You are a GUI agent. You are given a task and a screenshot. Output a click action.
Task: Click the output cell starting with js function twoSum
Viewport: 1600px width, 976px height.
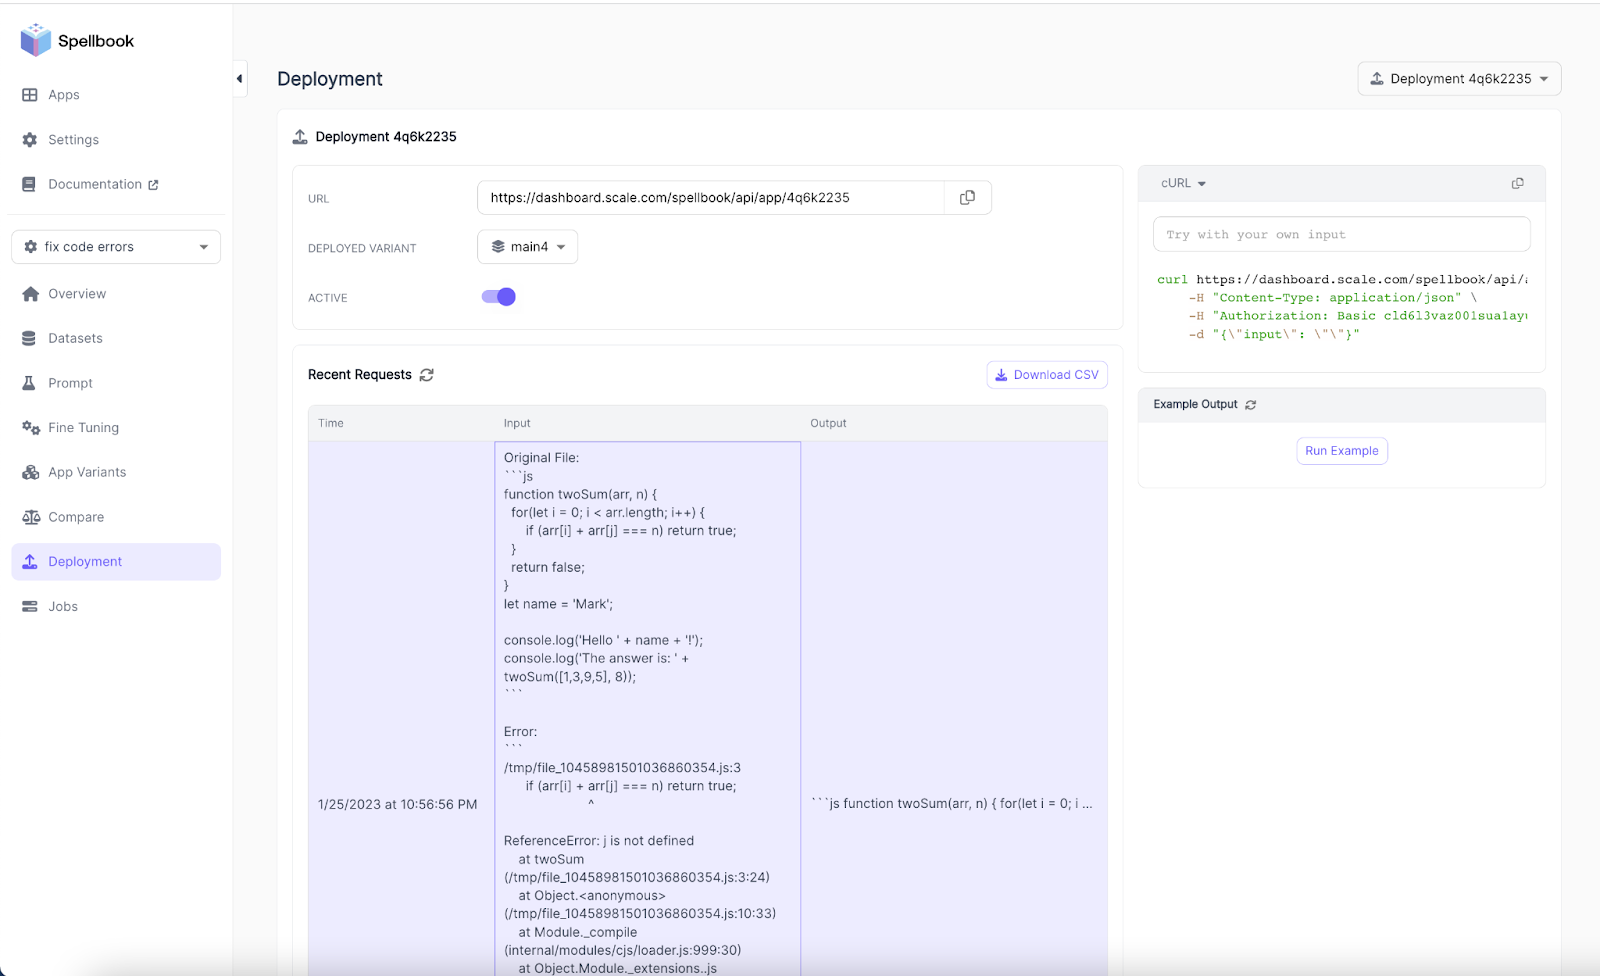point(952,804)
